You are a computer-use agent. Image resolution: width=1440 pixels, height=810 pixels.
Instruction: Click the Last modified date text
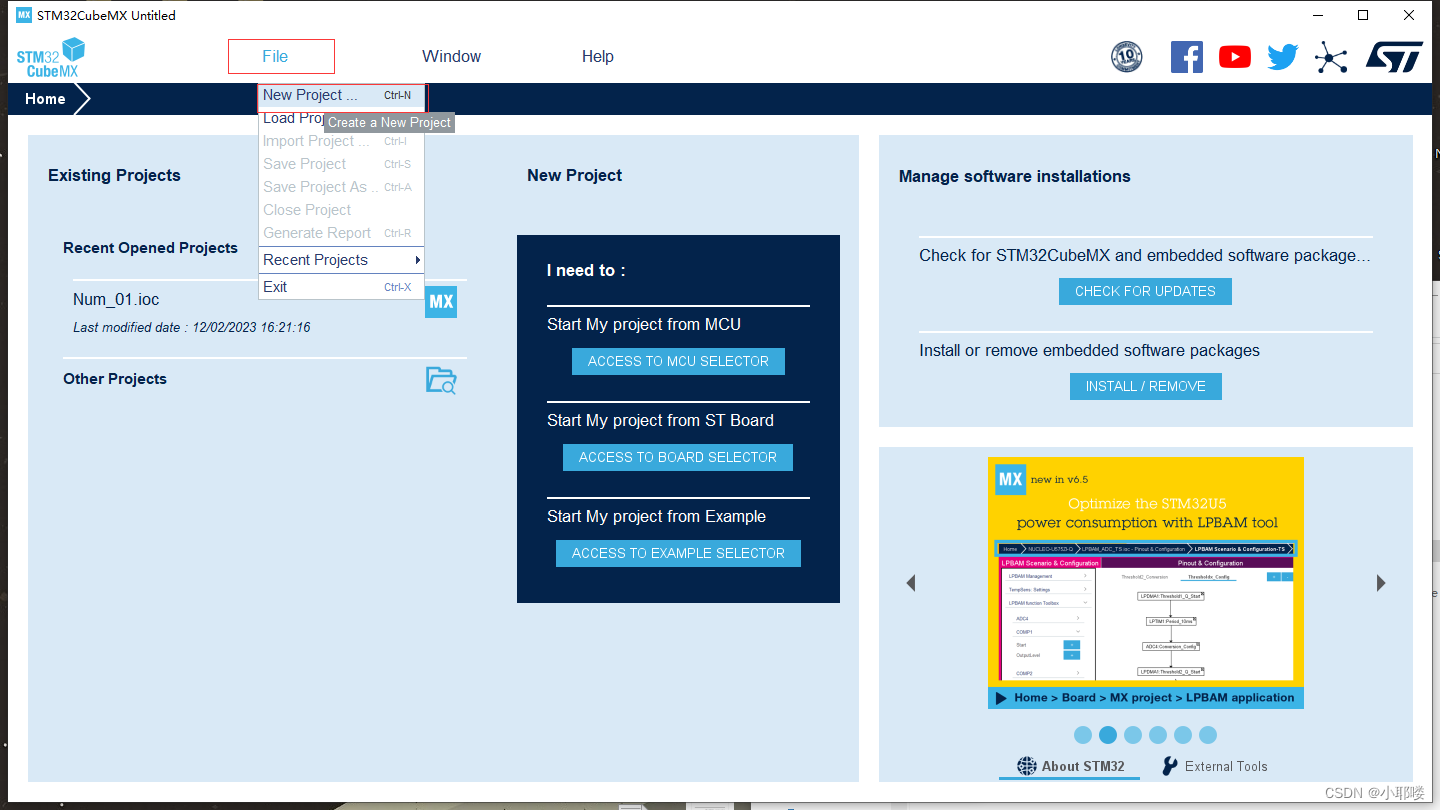(192, 327)
